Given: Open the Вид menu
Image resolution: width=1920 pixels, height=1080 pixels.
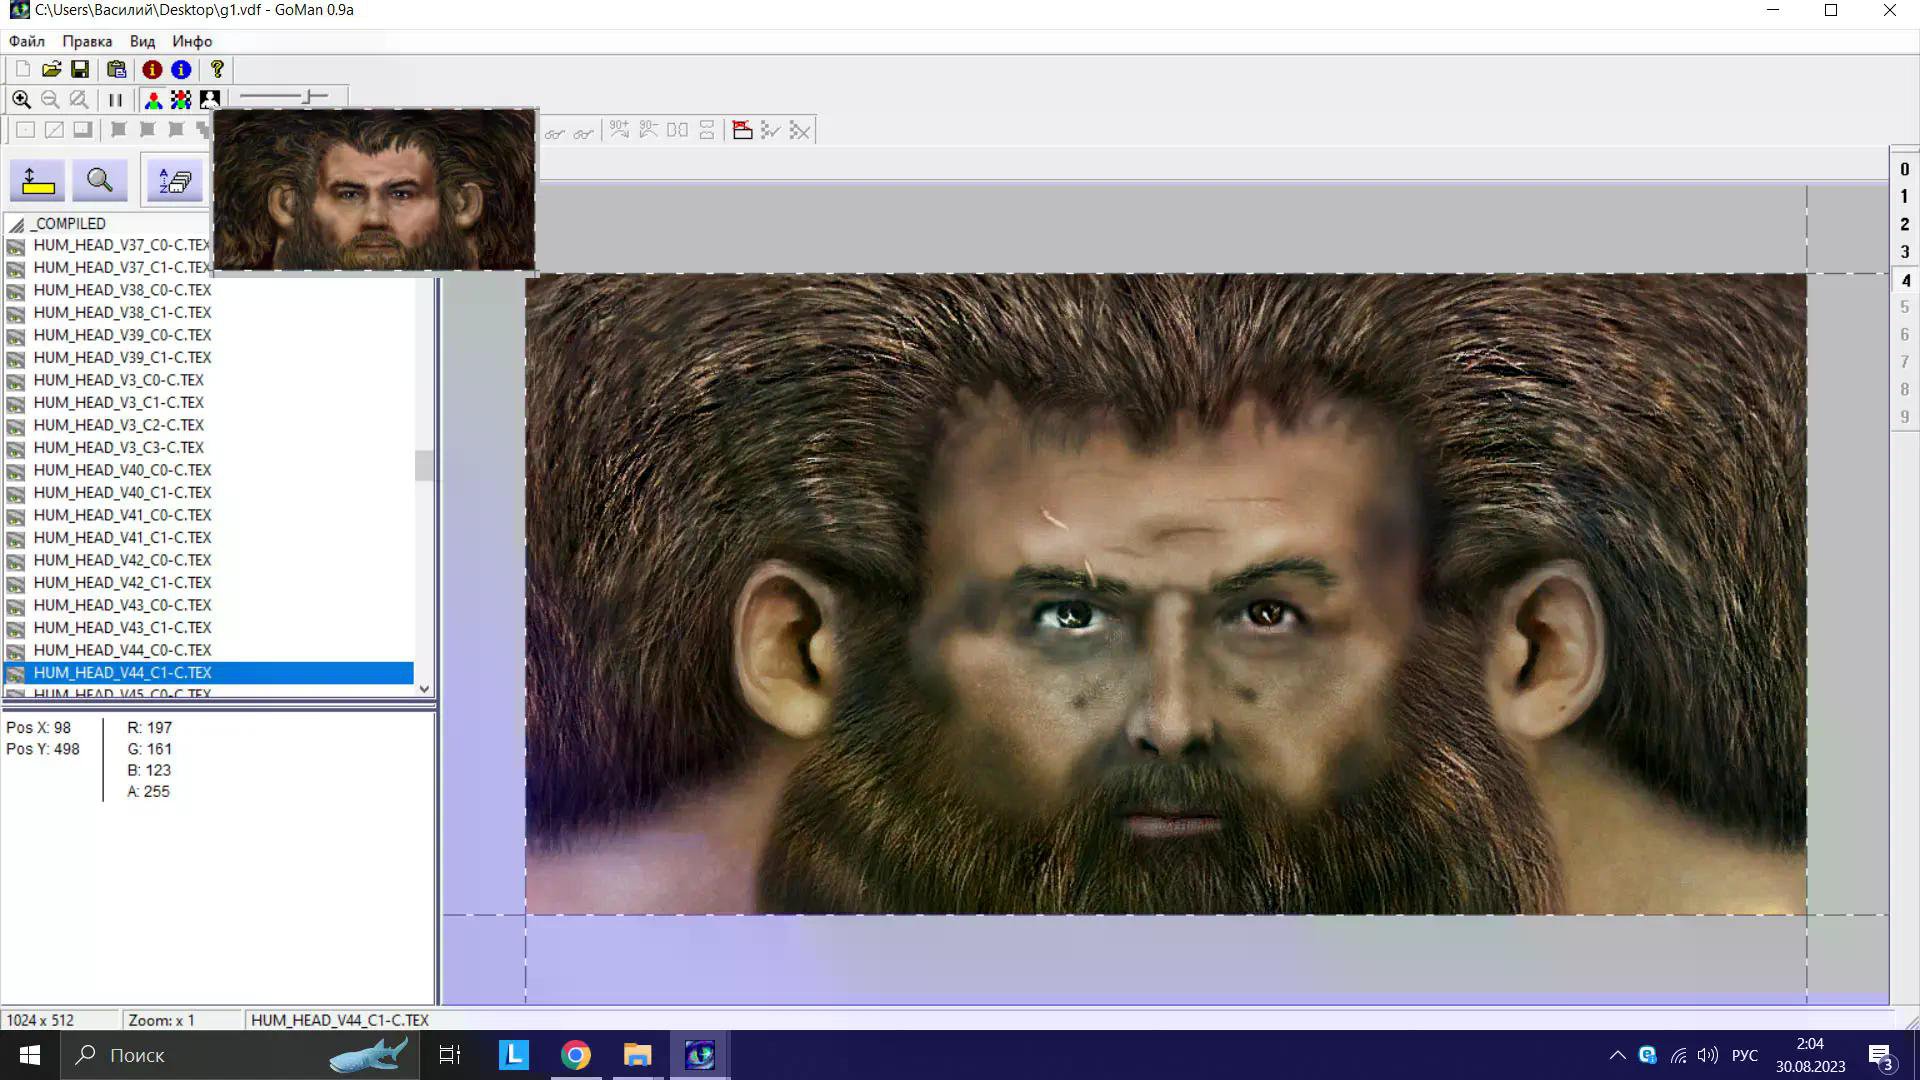Looking at the screenshot, I should pos(142,41).
